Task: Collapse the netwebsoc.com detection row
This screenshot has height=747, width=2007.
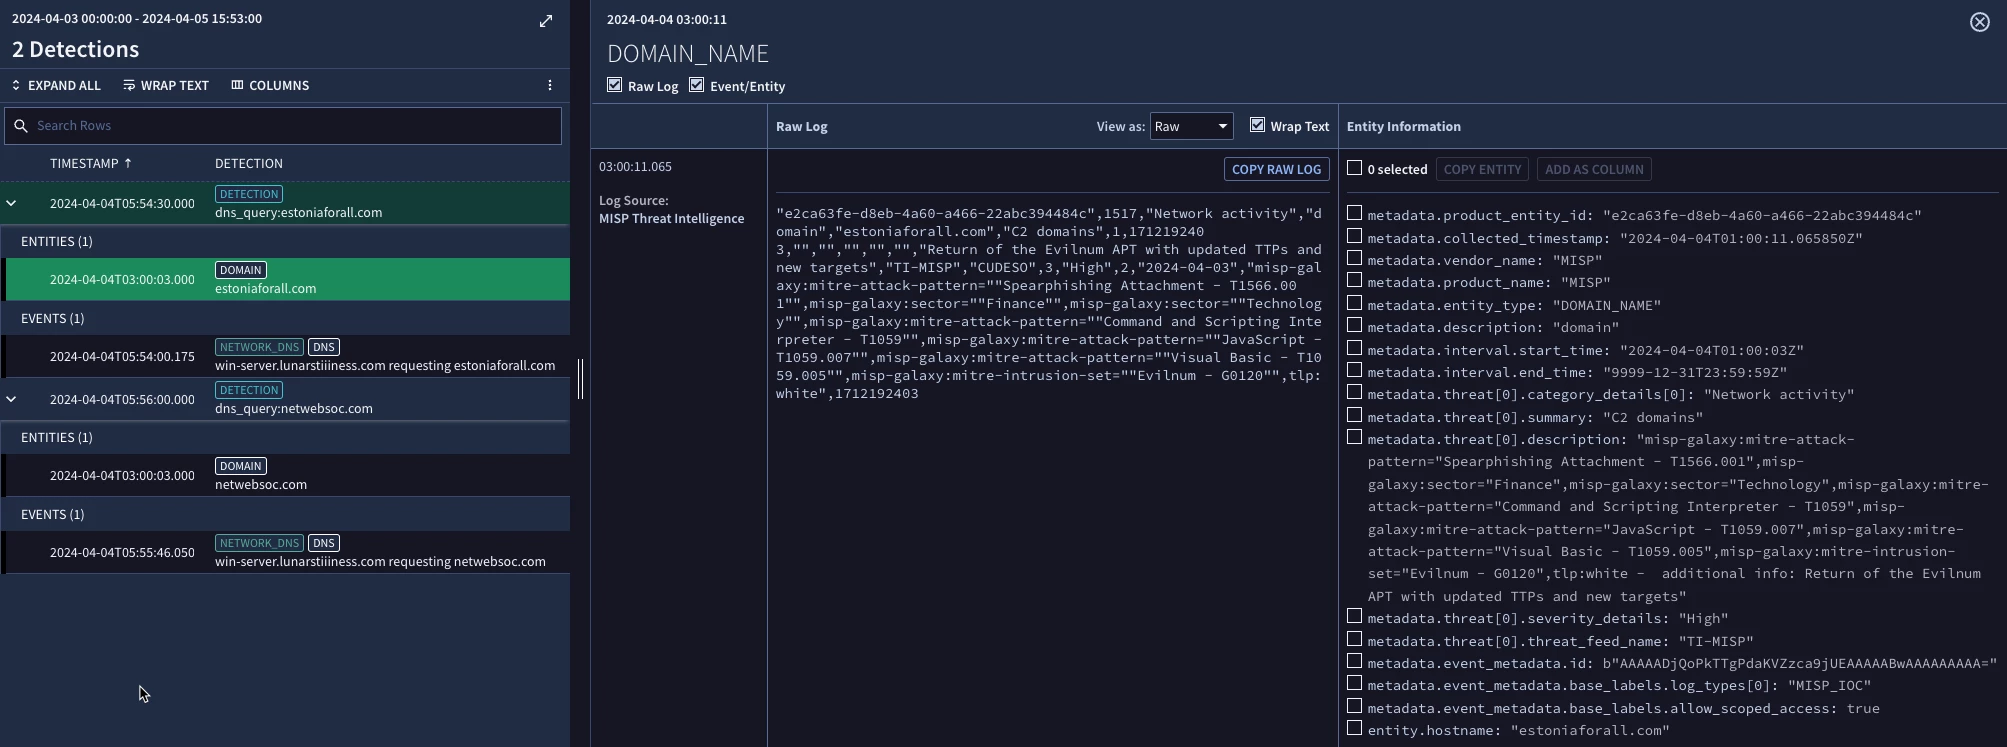Action: 11,399
